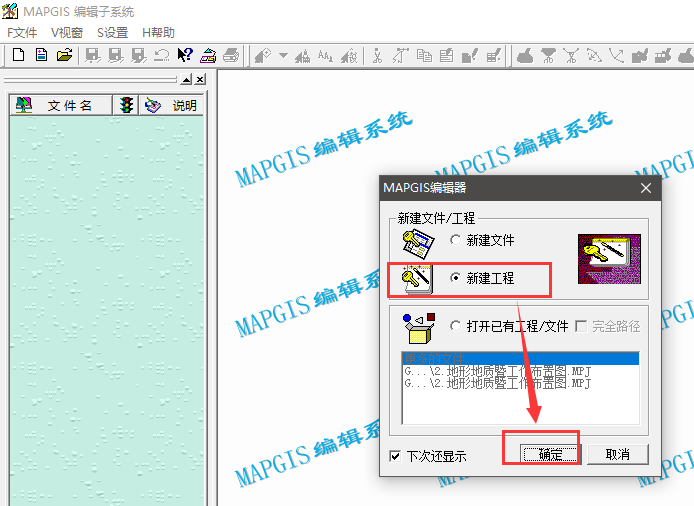This screenshot has height=506, width=694.
Task: Select the AA text annotation tool
Action: 325,56
